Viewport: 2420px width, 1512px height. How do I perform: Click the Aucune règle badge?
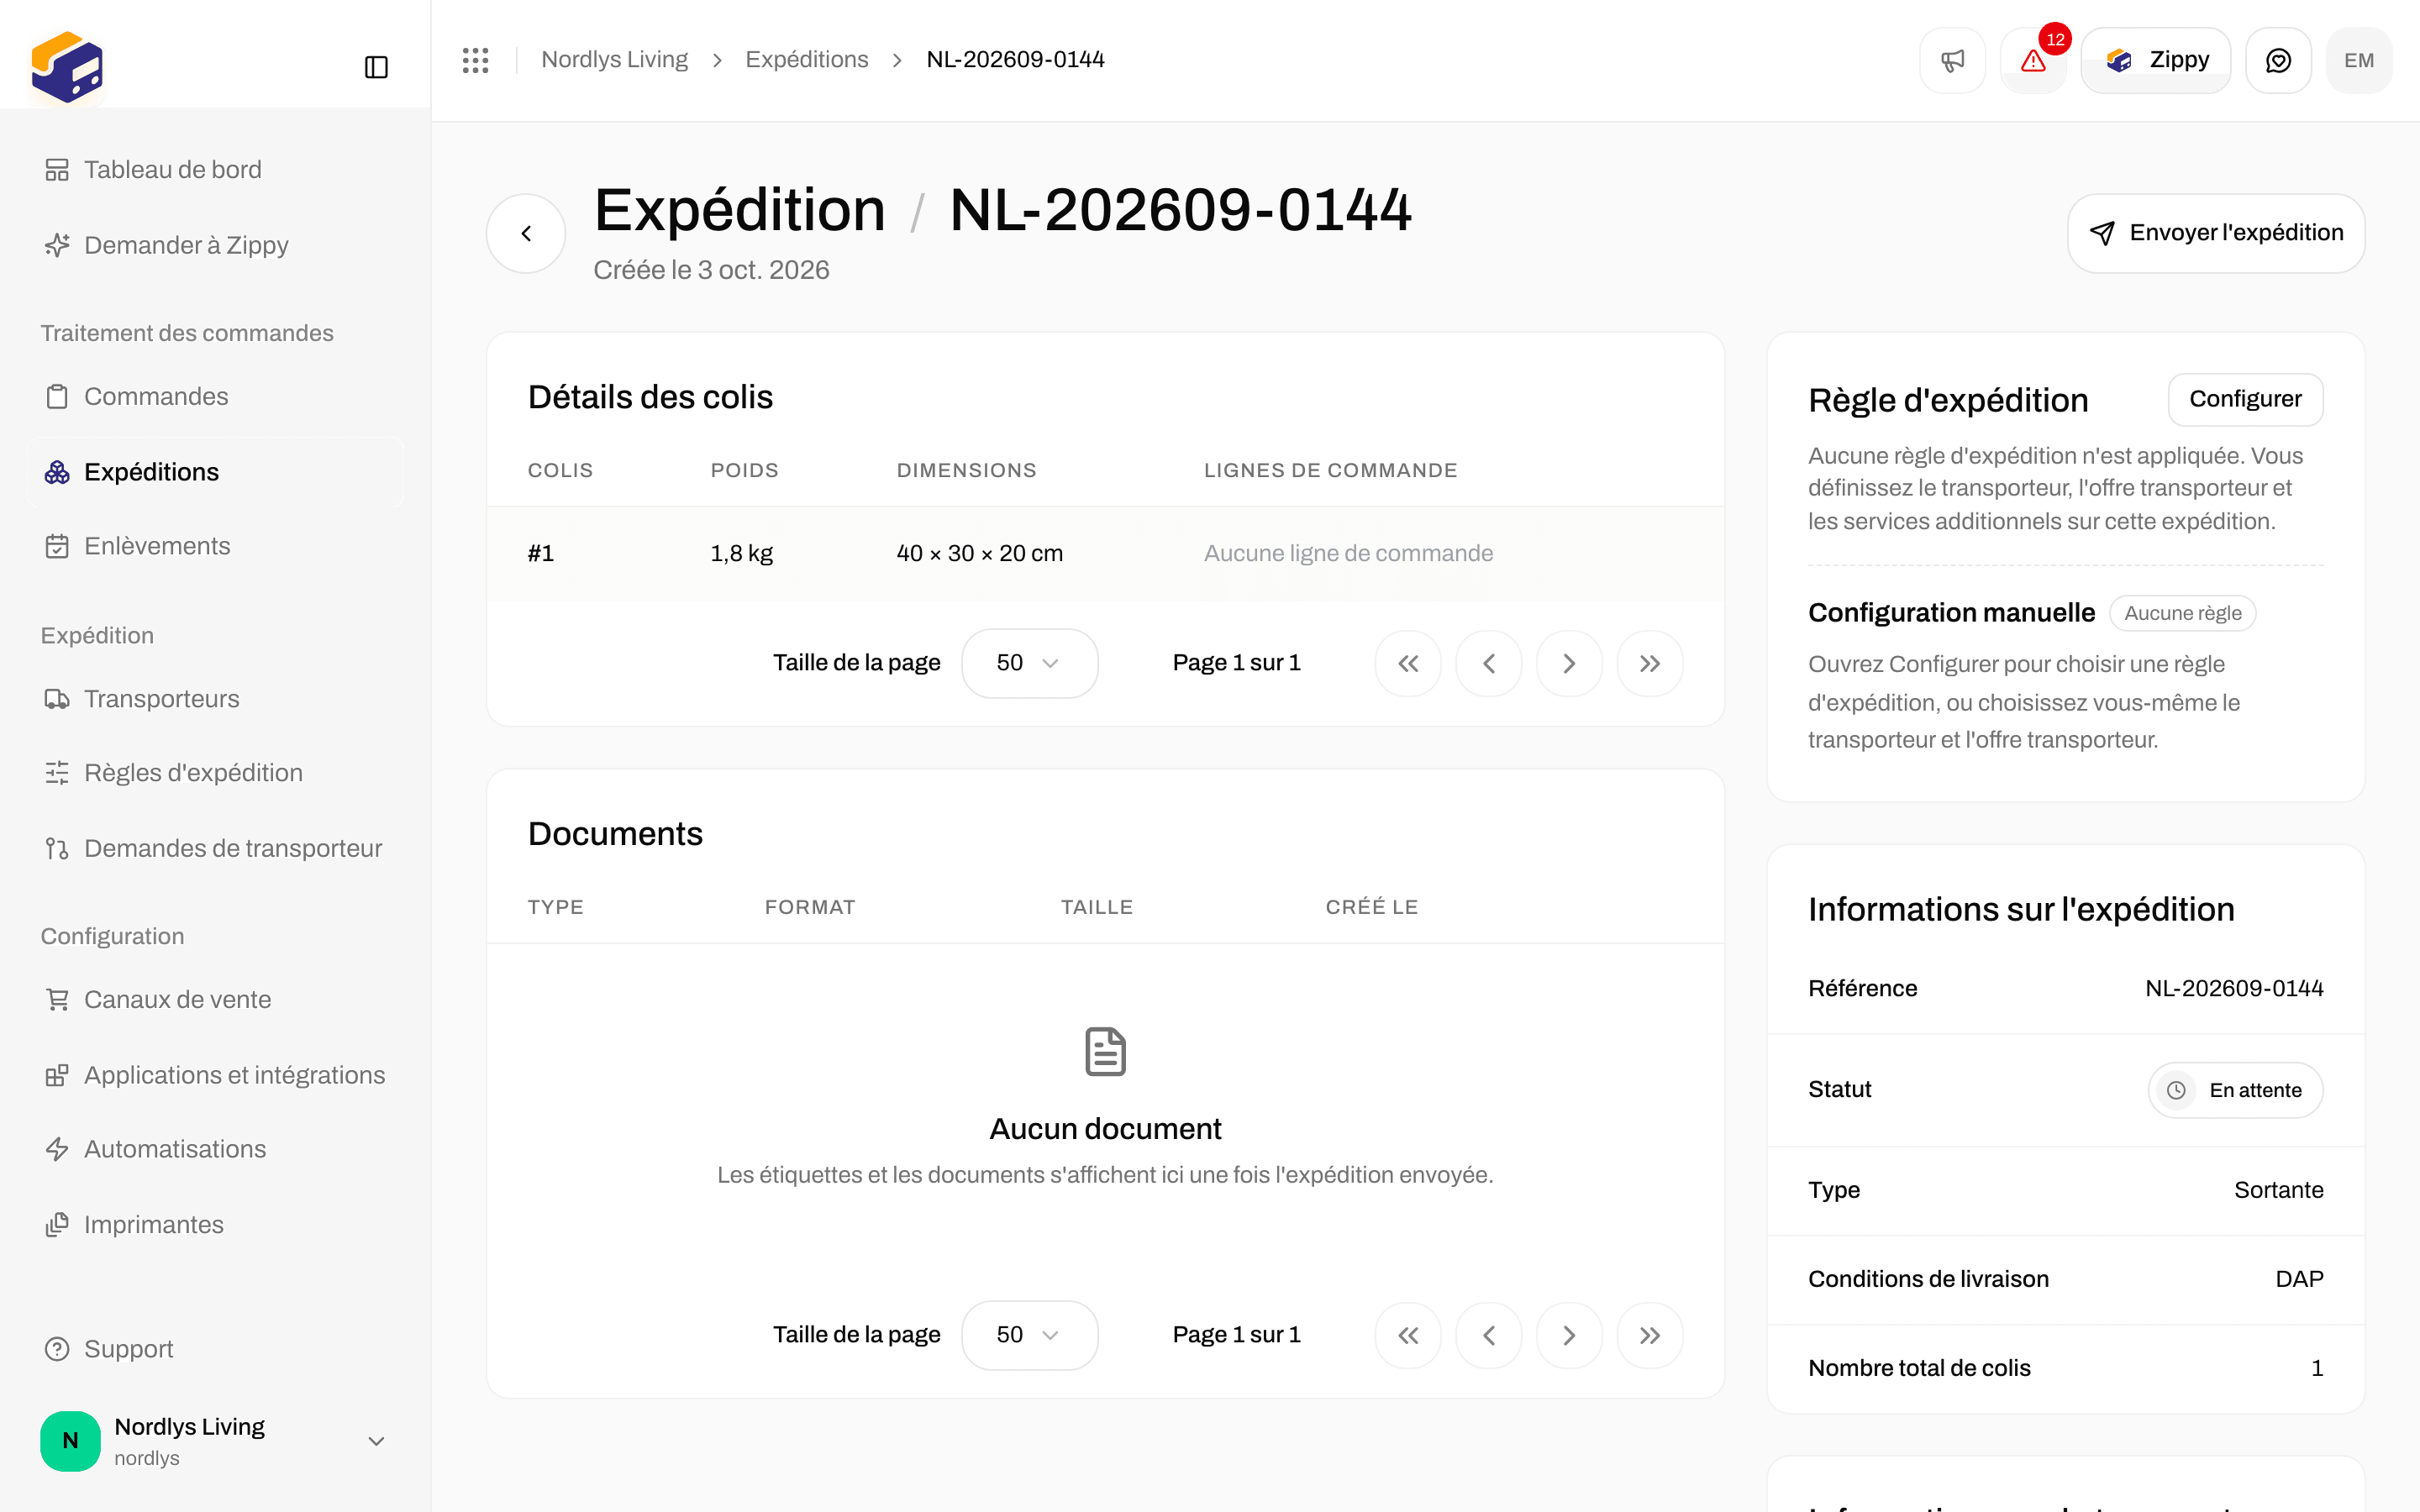point(2182,613)
